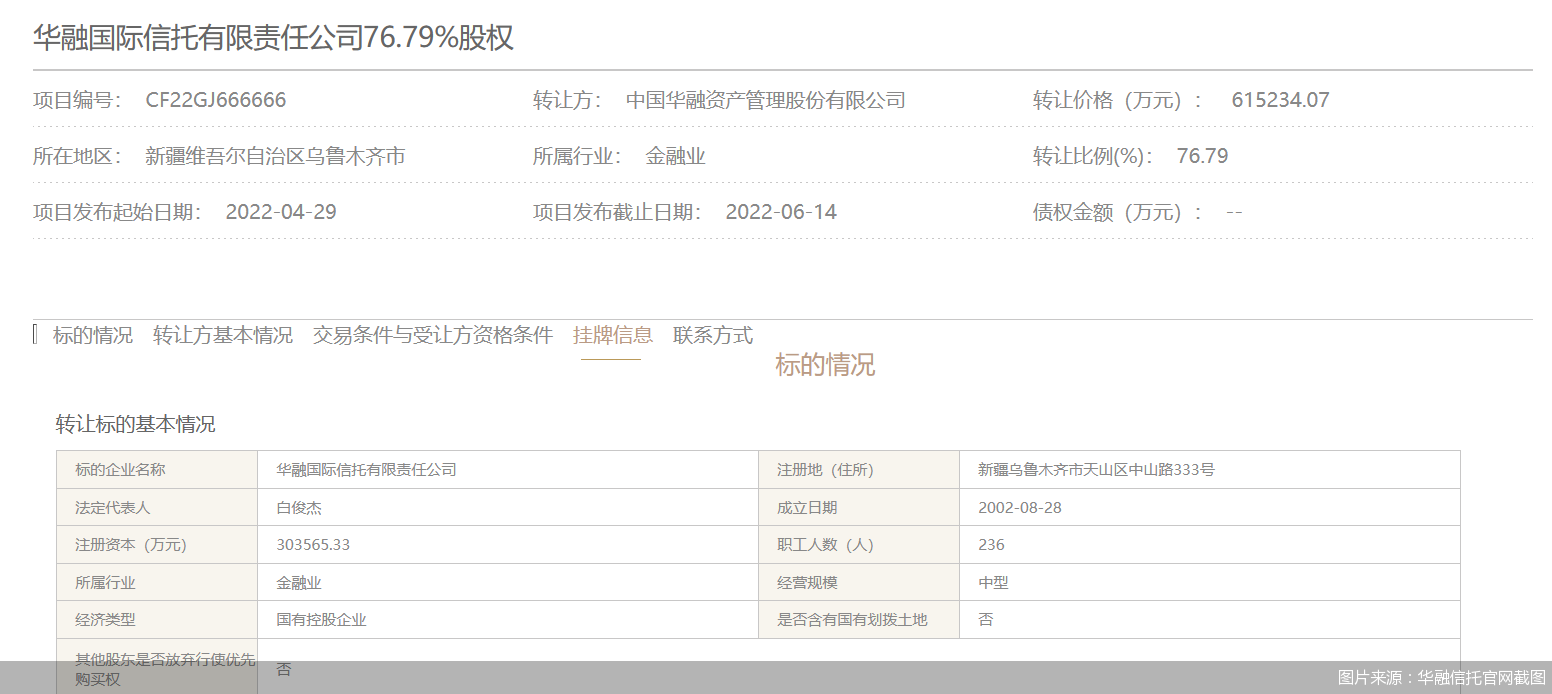Click 法定代表人 label cell
Viewport: 1552px width, 694px height.
pos(157,507)
